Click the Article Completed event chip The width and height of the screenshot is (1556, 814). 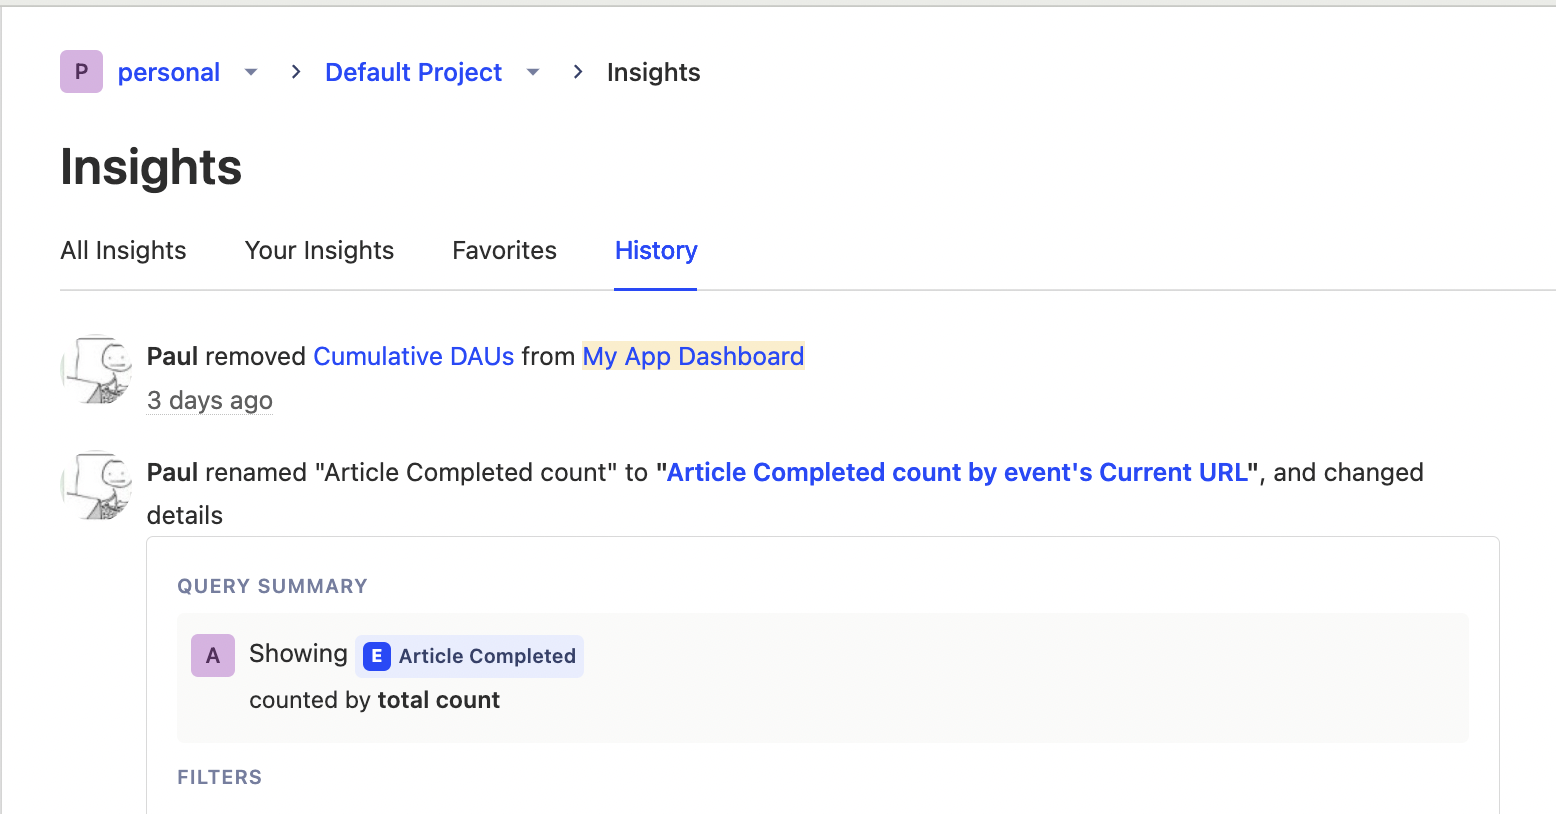[470, 656]
